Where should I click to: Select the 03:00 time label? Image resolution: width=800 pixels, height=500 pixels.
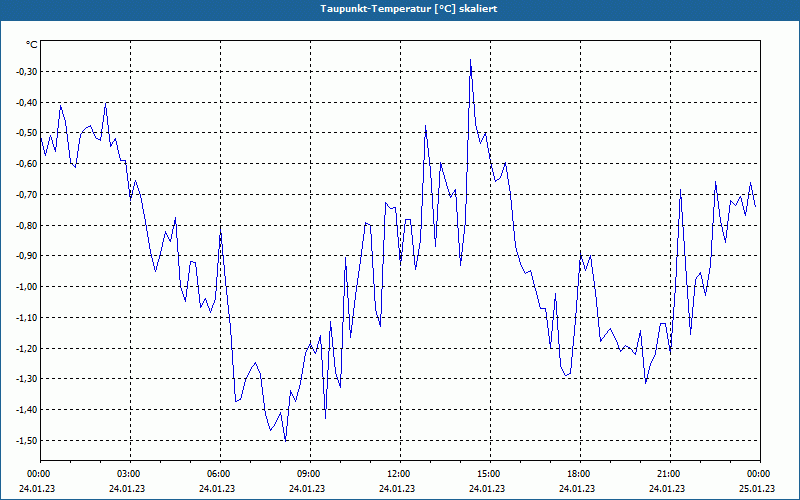[x=129, y=474]
